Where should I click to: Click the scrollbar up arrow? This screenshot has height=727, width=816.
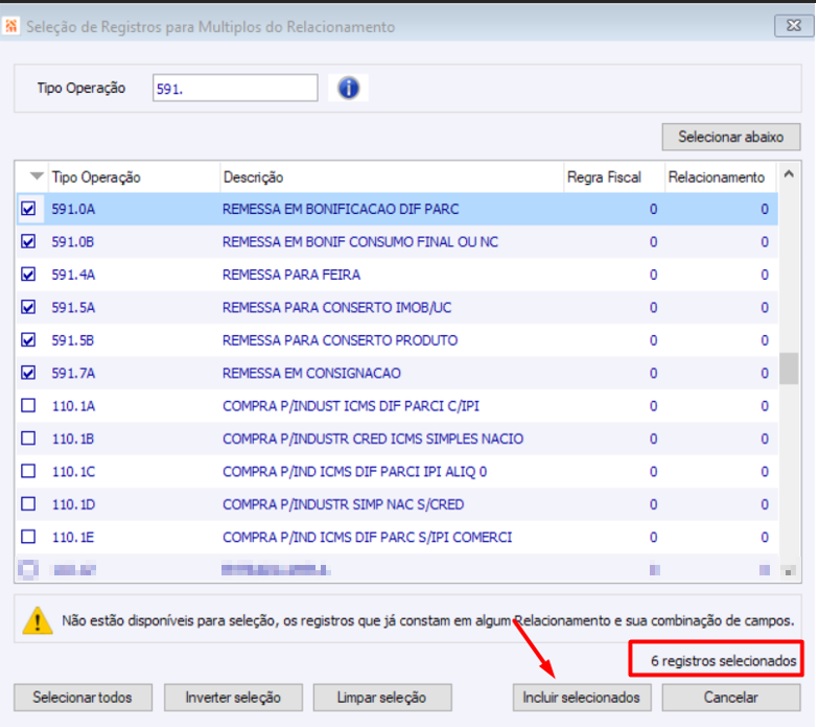[789, 174]
